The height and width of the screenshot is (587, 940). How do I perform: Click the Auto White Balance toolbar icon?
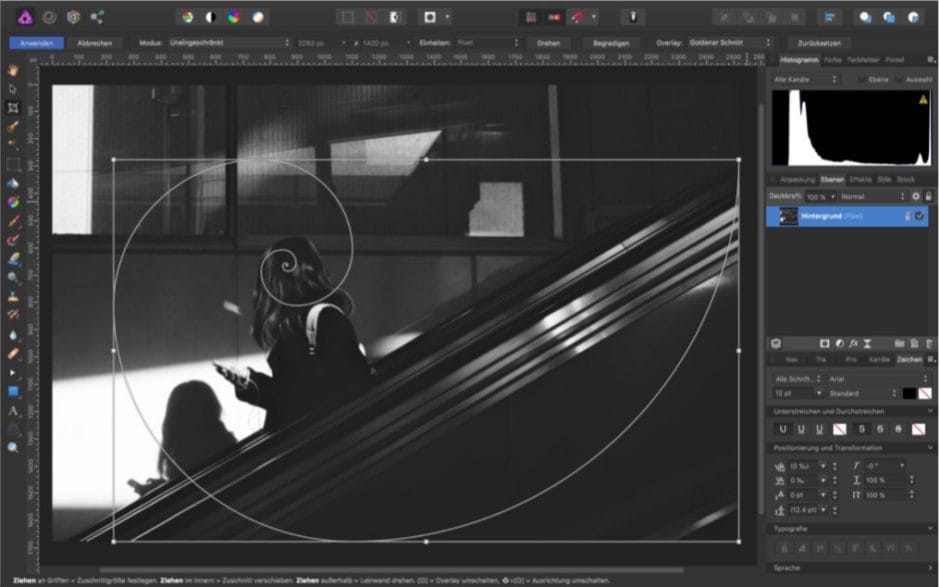tap(258, 17)
